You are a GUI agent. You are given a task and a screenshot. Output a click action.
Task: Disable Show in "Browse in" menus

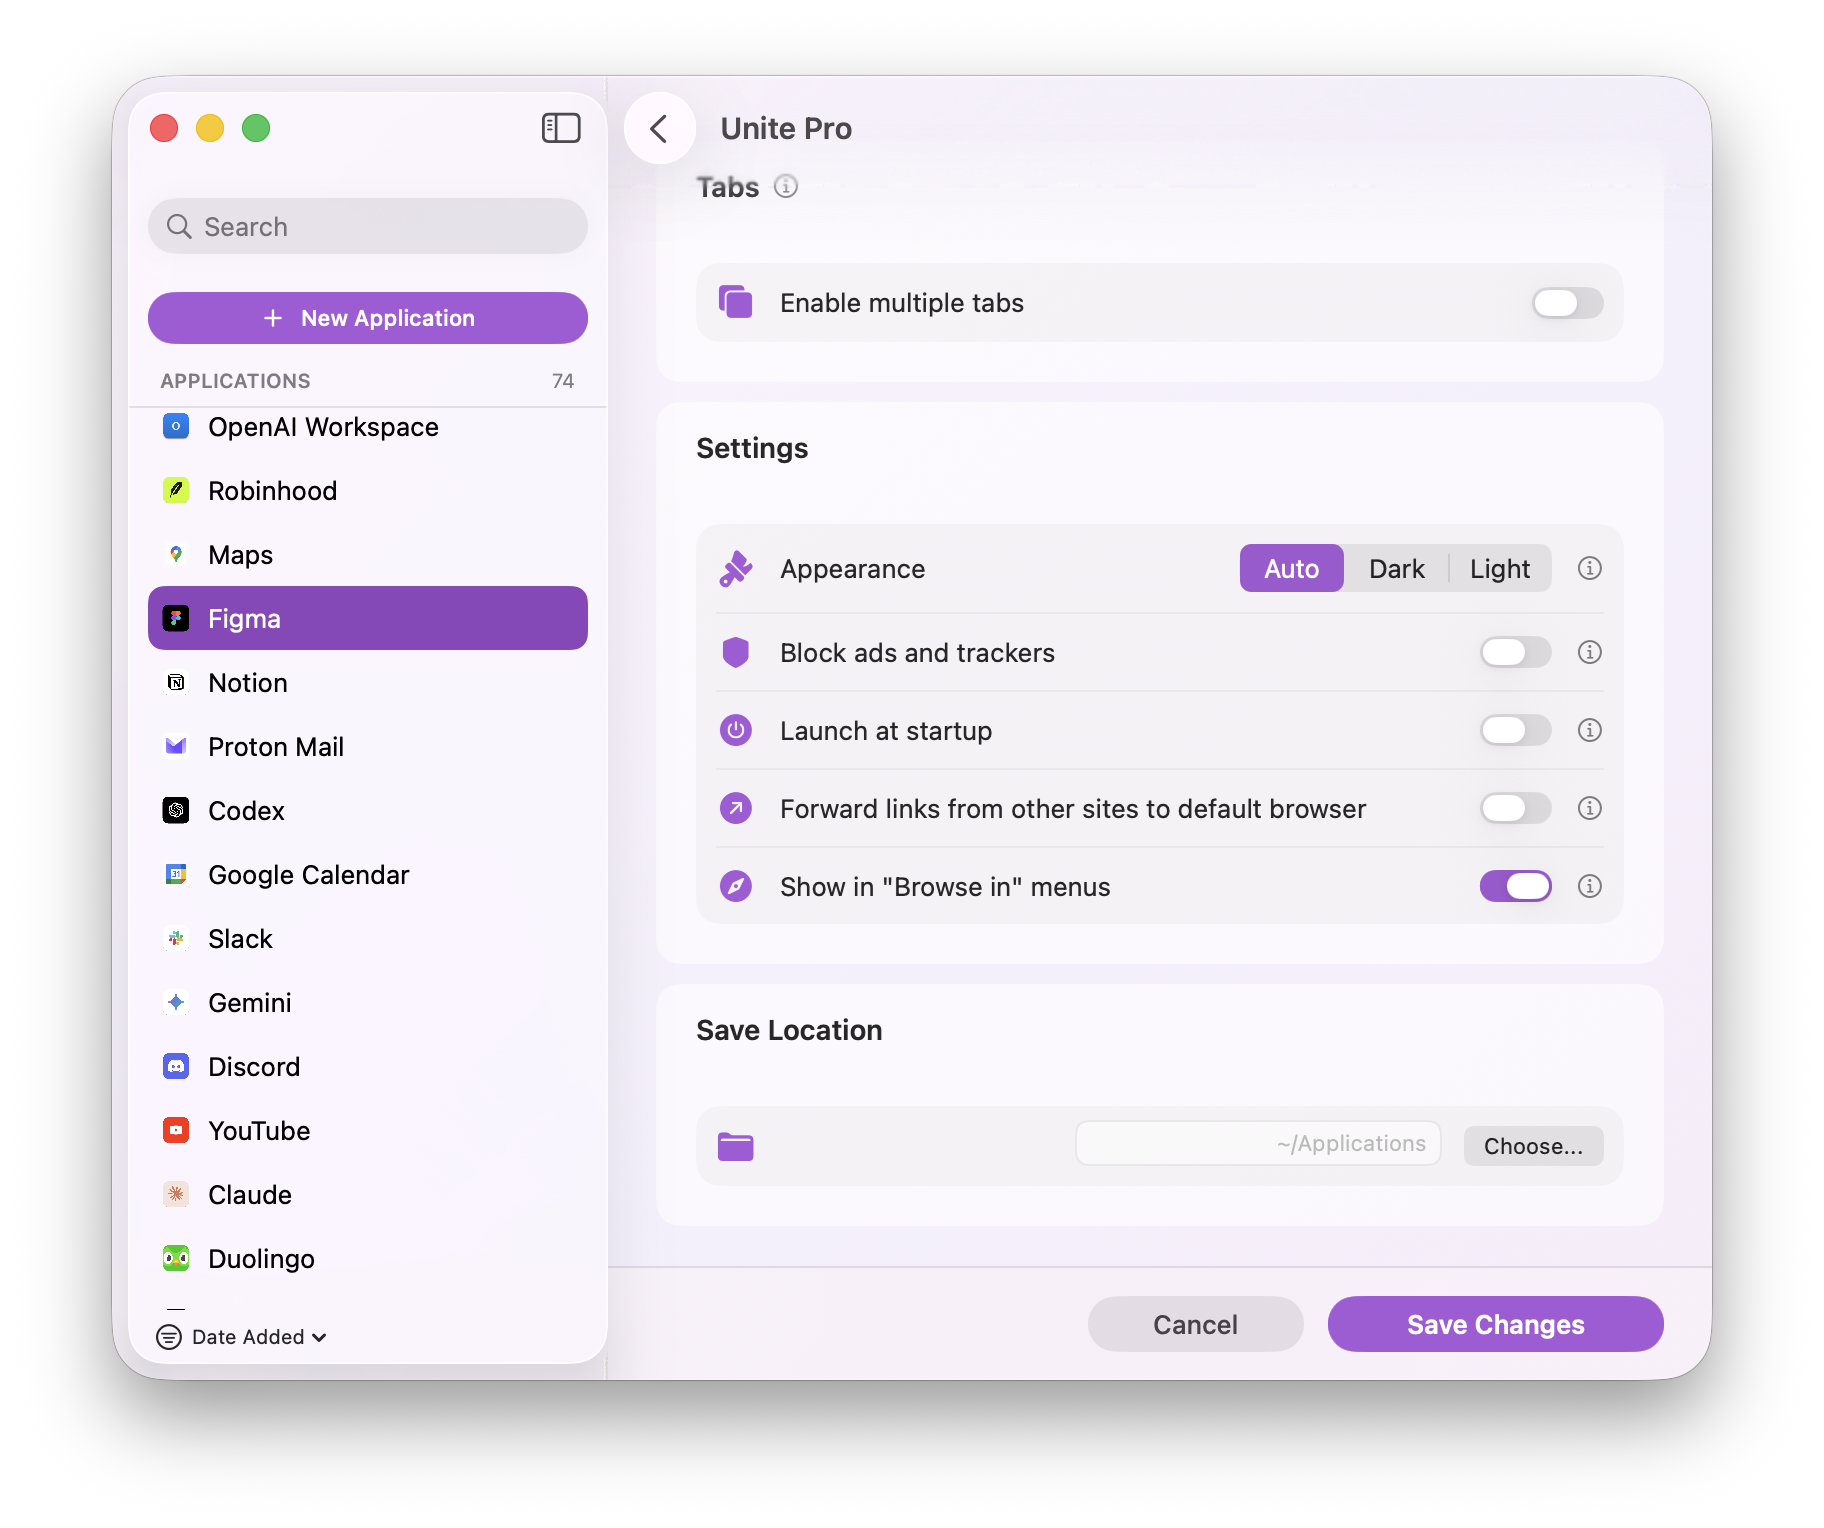pos(1515,887)
